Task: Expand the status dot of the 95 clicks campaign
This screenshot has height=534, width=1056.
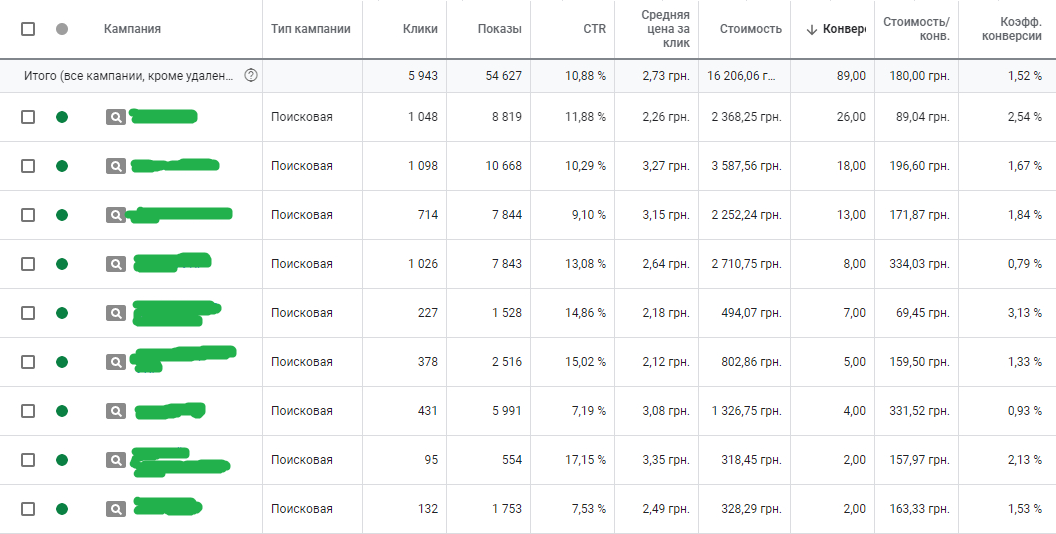Action: click(62, 460)
